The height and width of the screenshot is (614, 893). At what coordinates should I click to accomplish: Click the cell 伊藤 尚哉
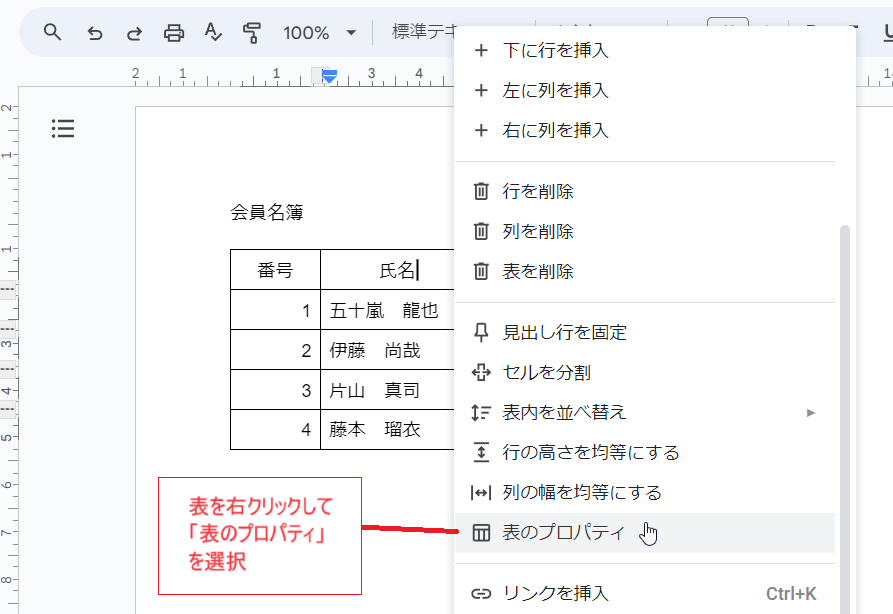point(388,350)
